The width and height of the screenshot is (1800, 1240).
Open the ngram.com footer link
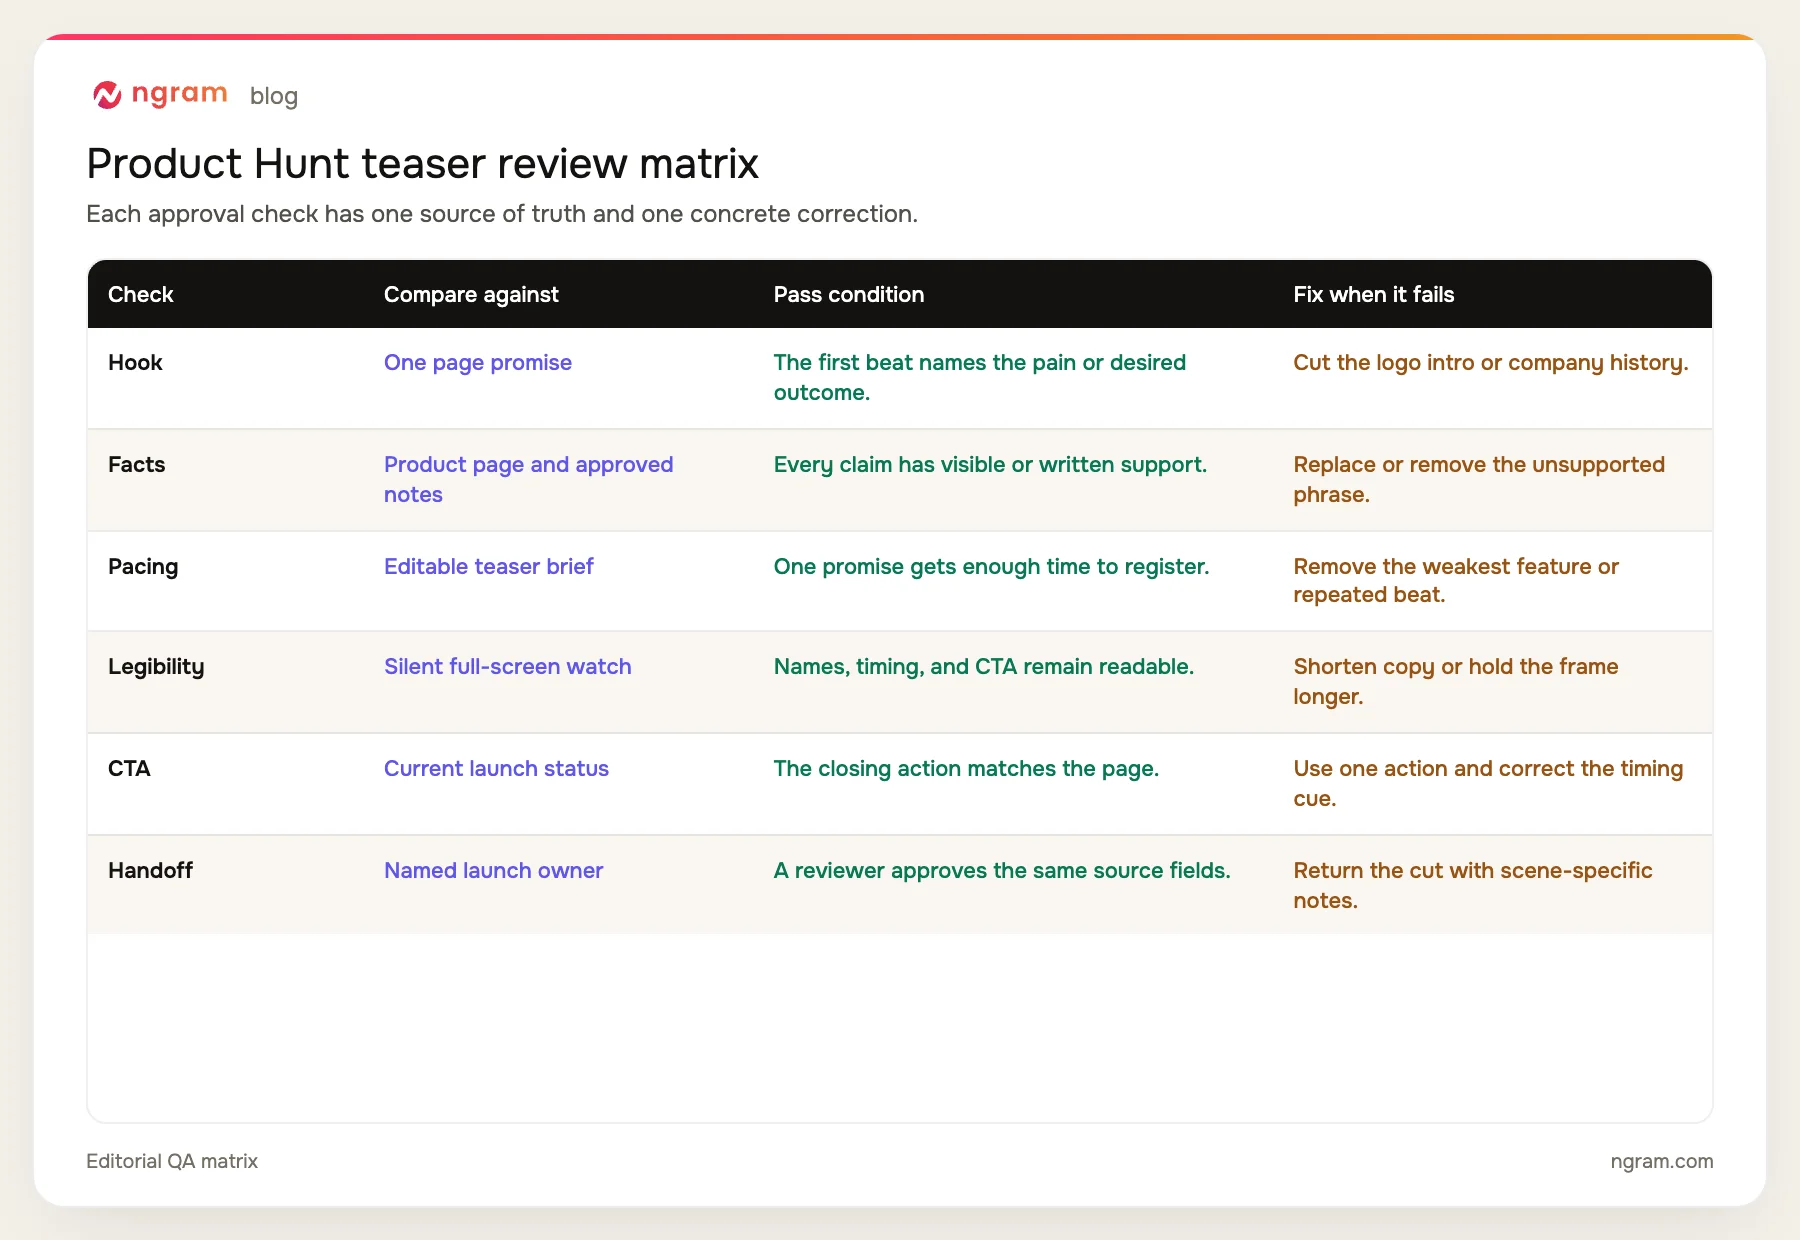pos(1662,1161)
